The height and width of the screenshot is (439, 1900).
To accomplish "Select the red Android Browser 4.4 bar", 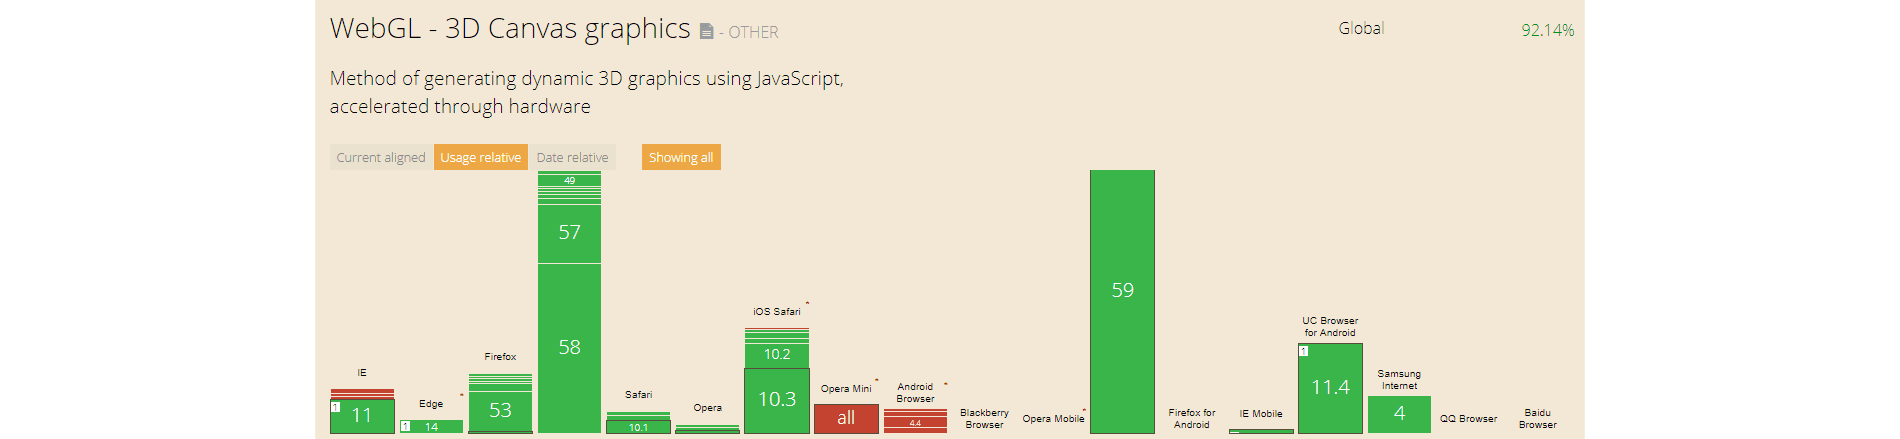I will point(915,423).
